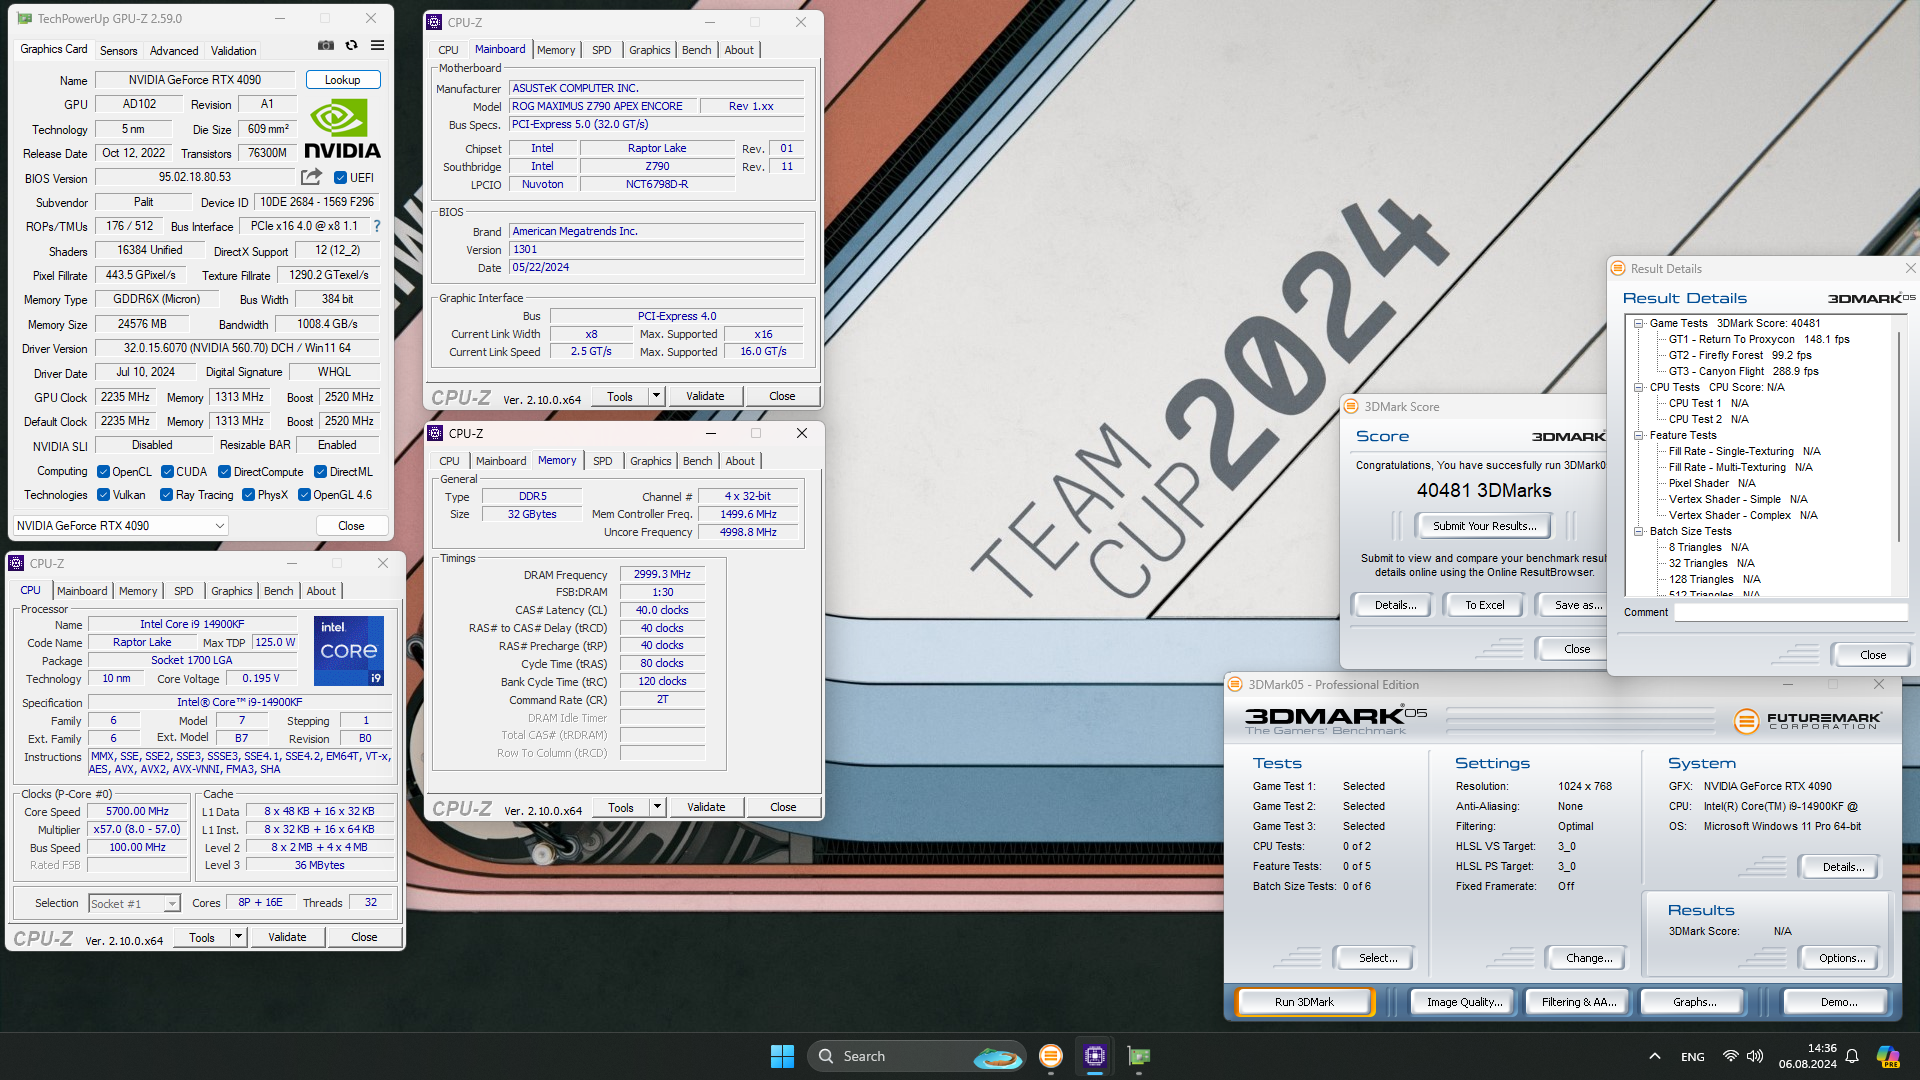Screen dimensions: 1920x1080
Task: Click the 3DMark Score window title icon
Action: click(x=1351, y=407)
